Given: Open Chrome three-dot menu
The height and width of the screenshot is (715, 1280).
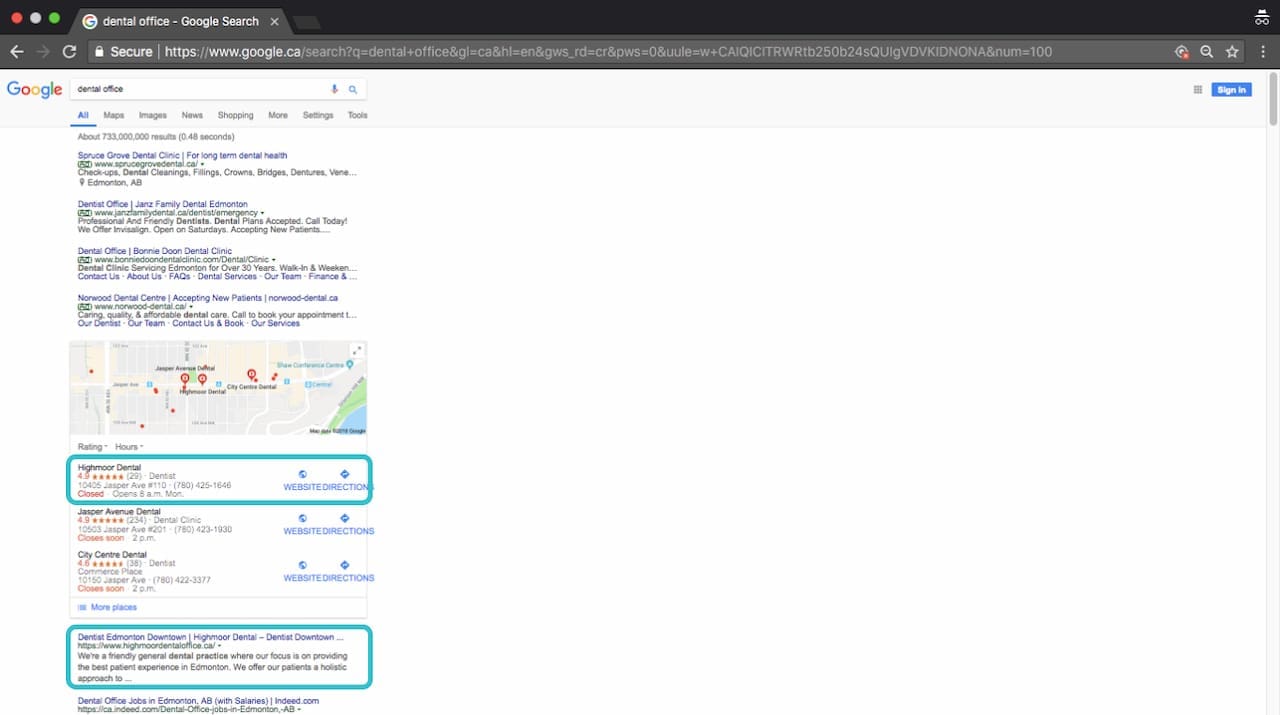Looking at the screenshot, I should 1262,51.
